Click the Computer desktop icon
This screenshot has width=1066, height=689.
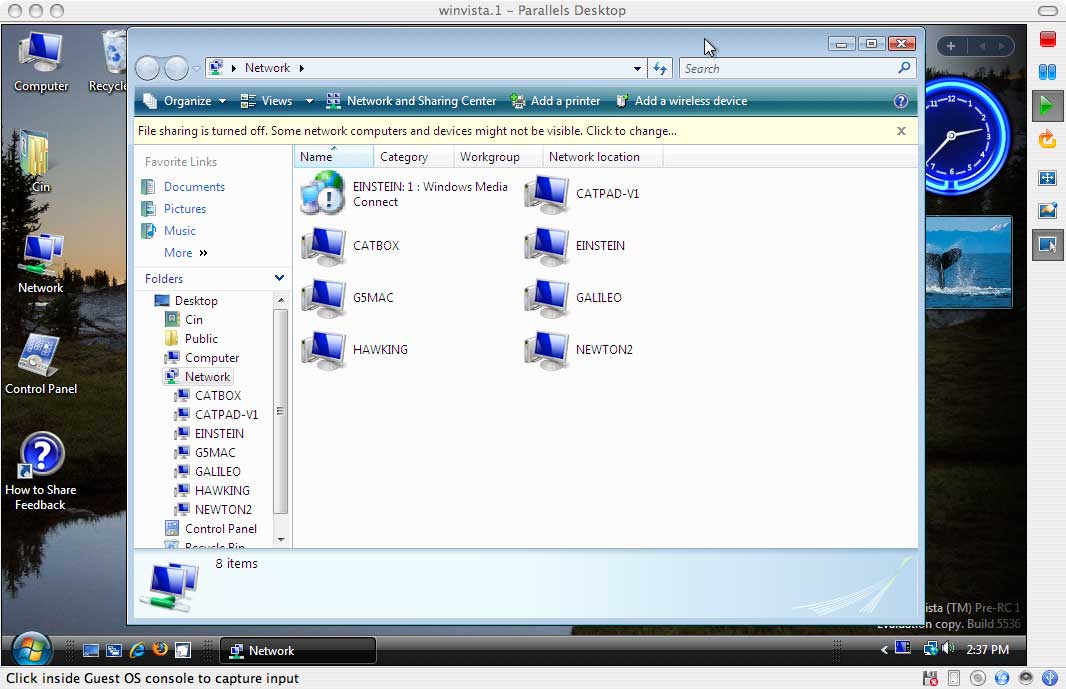point(41,62)
